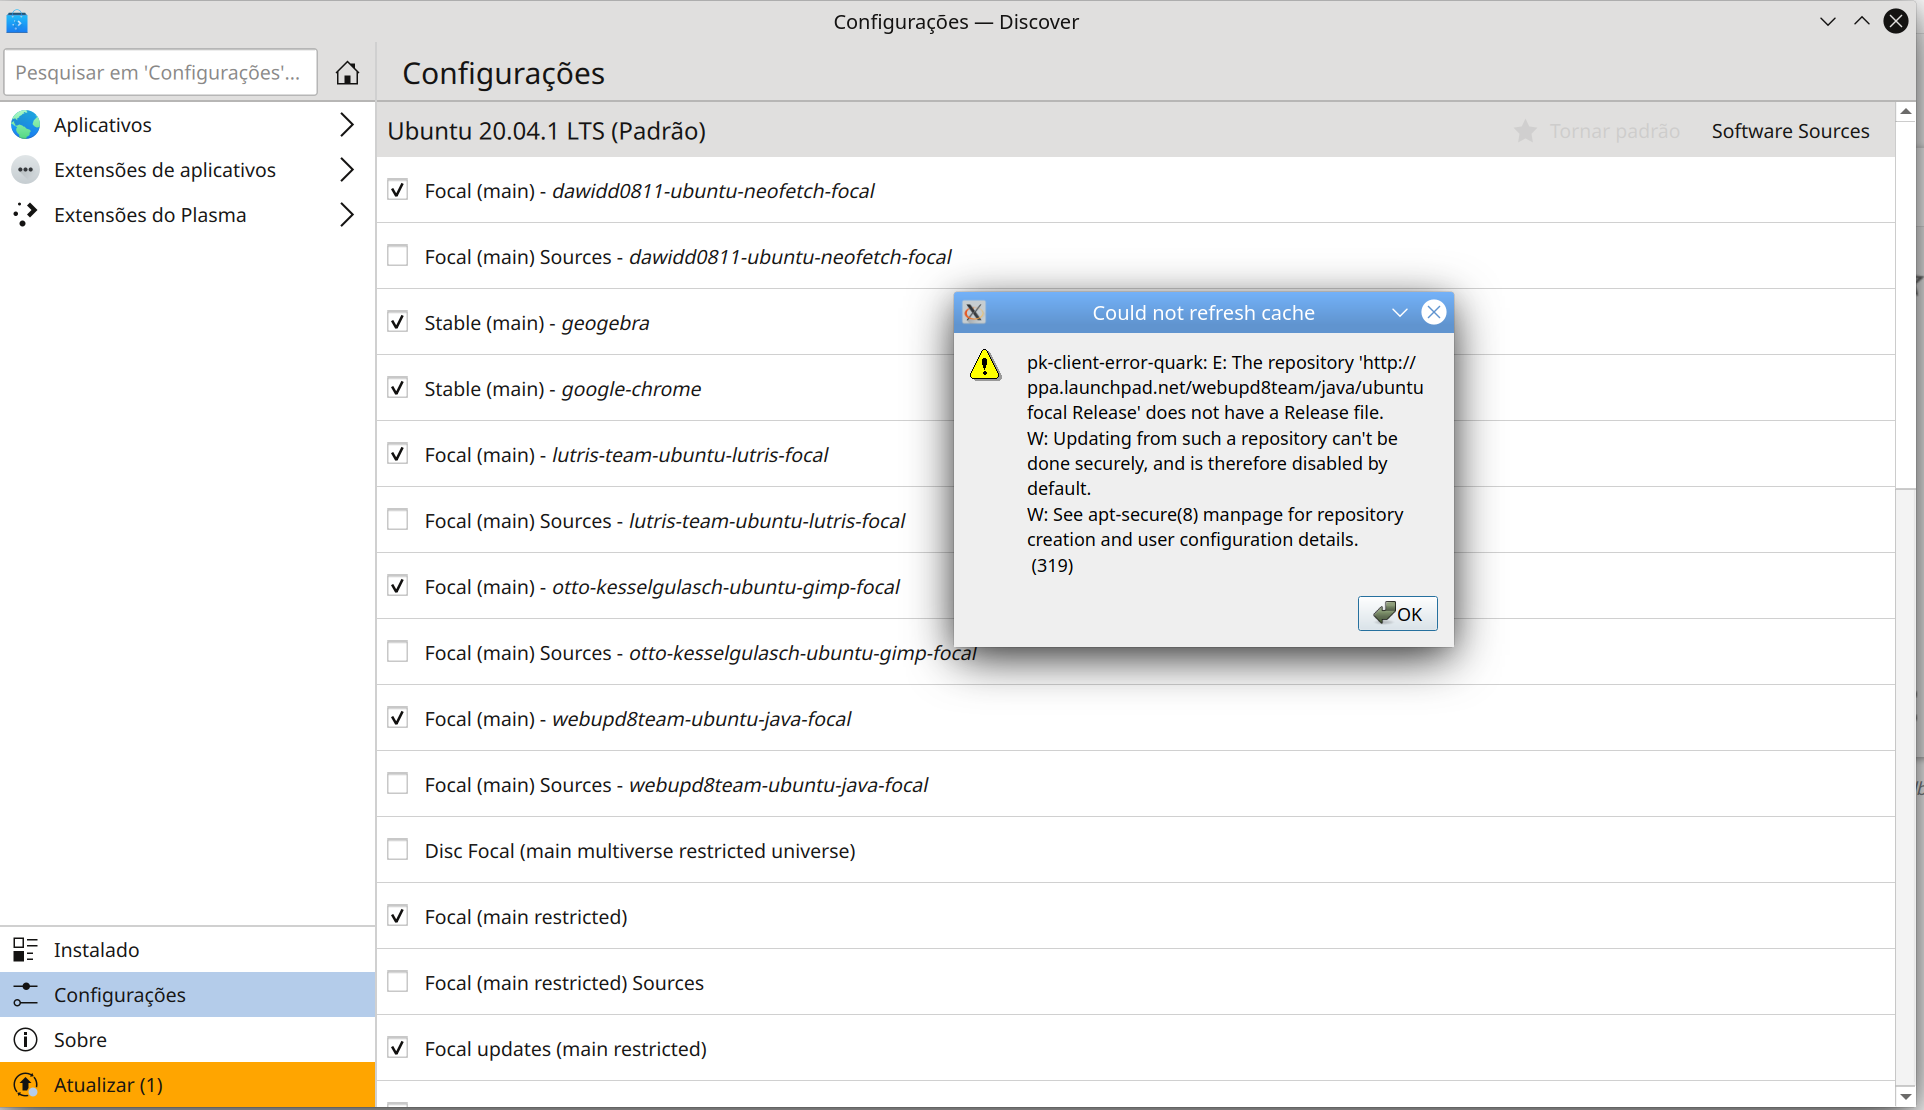Screen dimensions: 1924x1110
Task: Open the Configurações sidebar entry
Action: tap(120, 995)
